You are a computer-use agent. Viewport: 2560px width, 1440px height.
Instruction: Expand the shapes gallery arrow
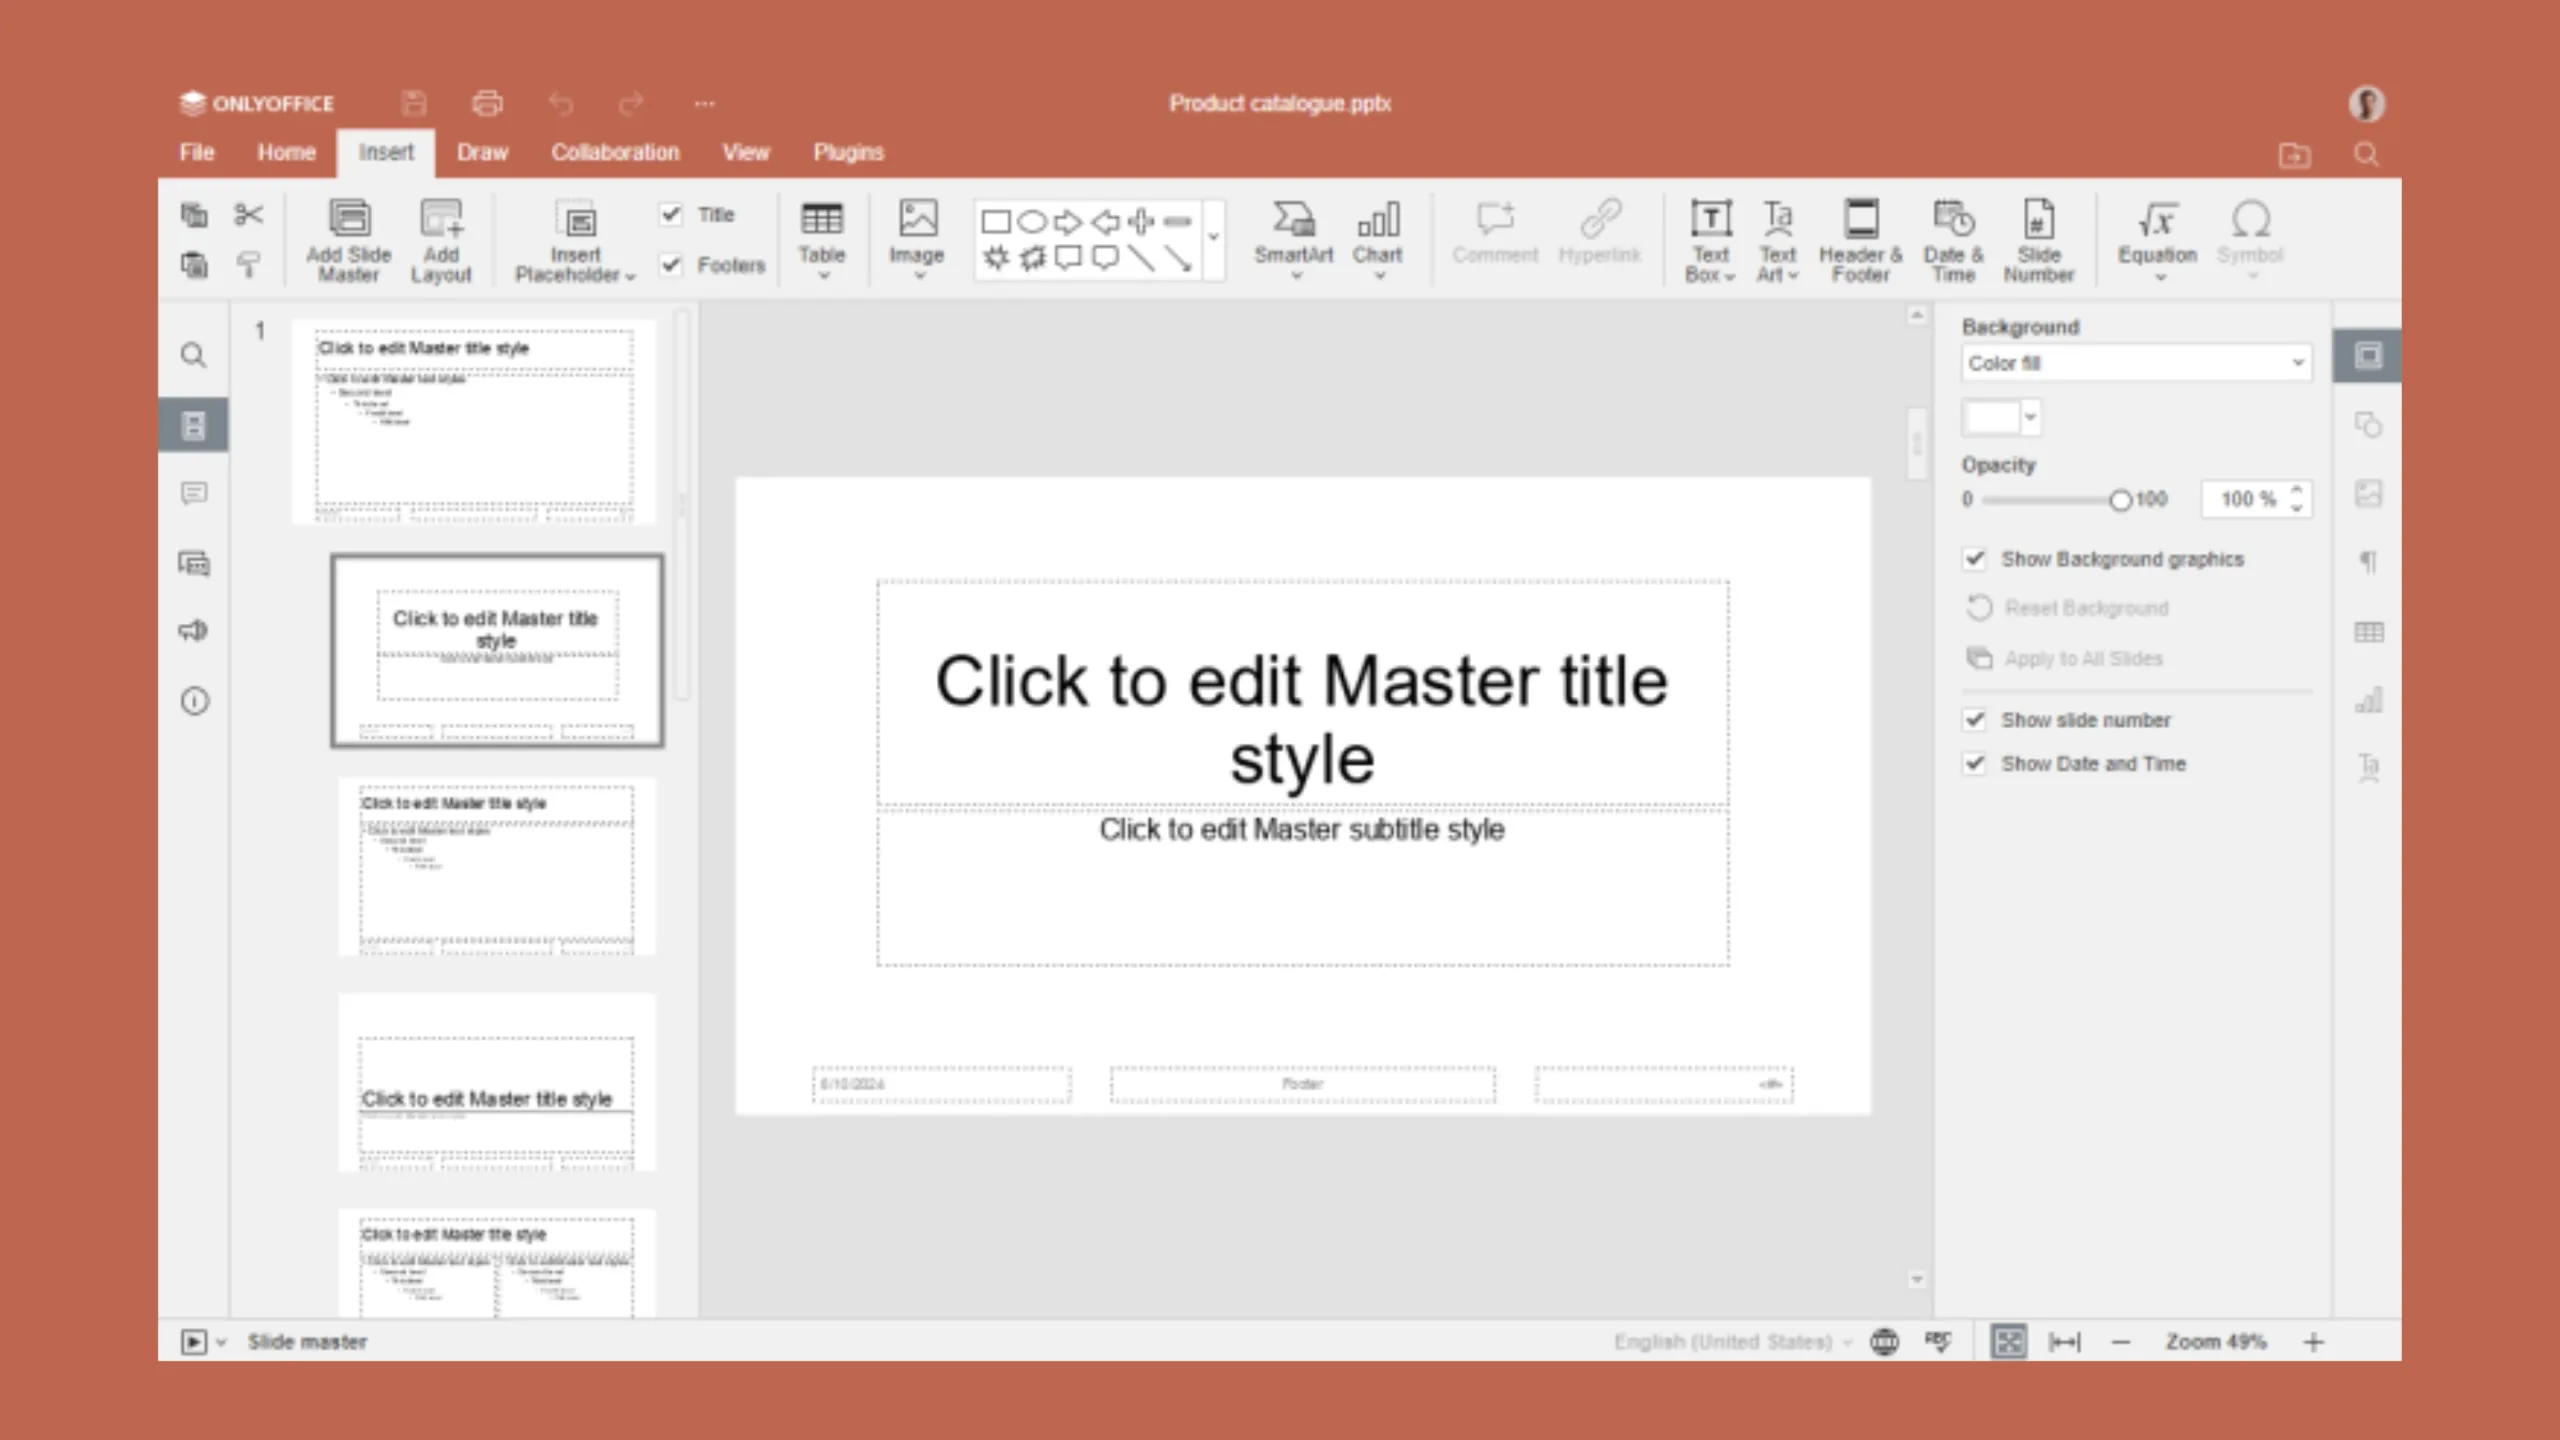1213,238
